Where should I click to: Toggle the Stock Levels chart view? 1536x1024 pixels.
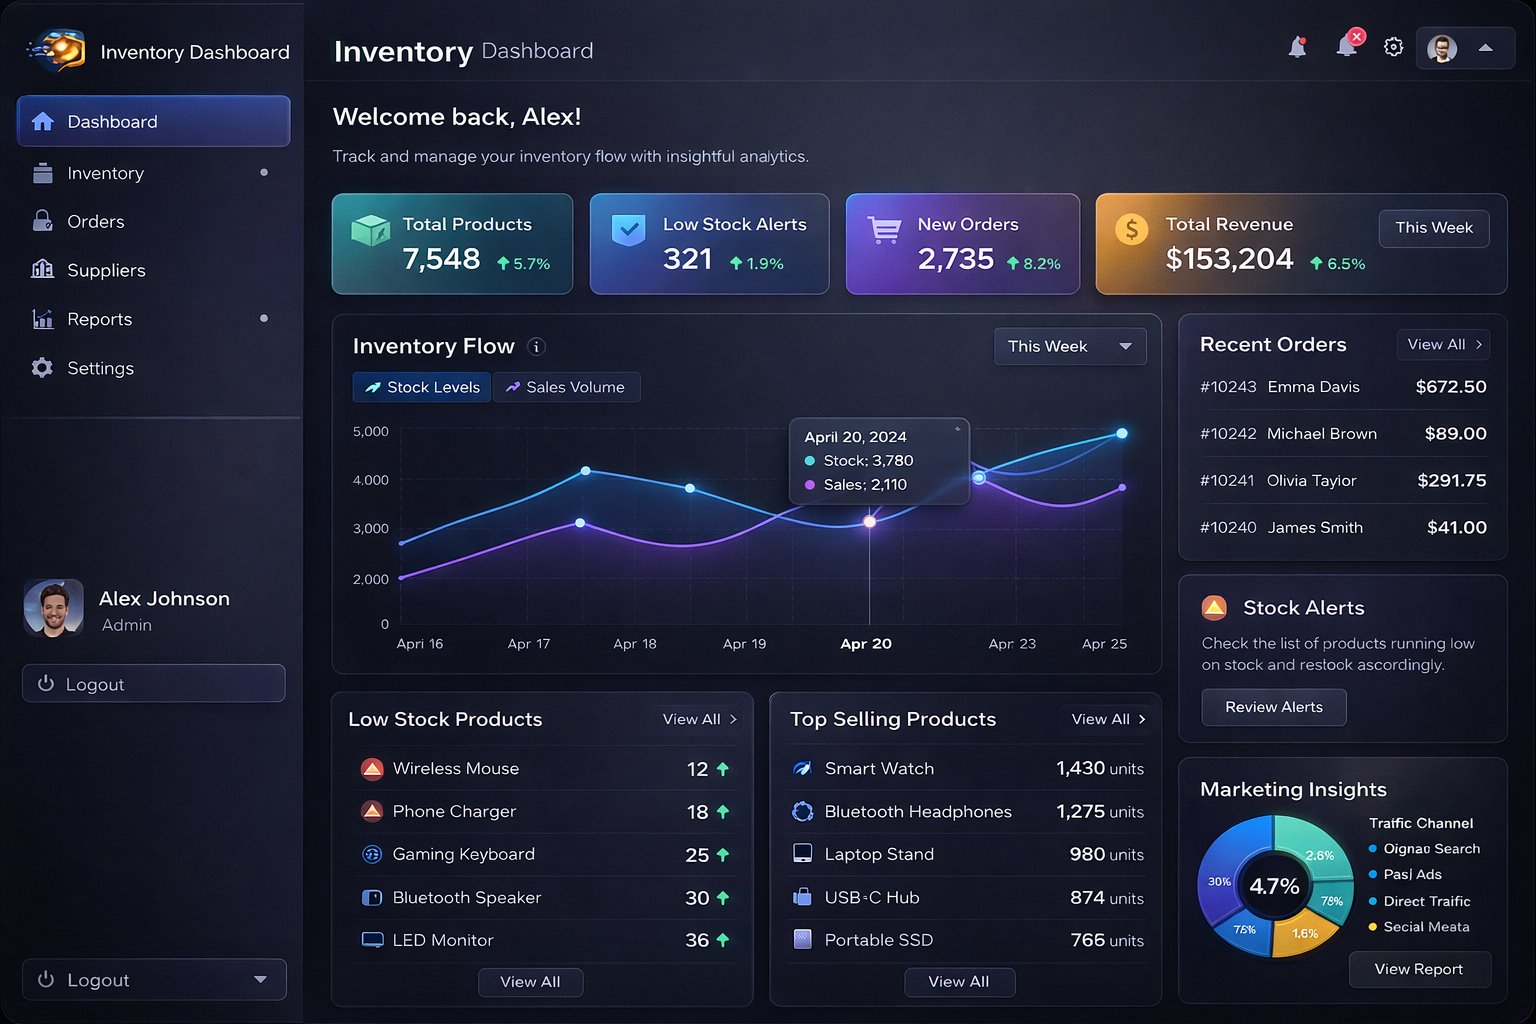[421, 387]
